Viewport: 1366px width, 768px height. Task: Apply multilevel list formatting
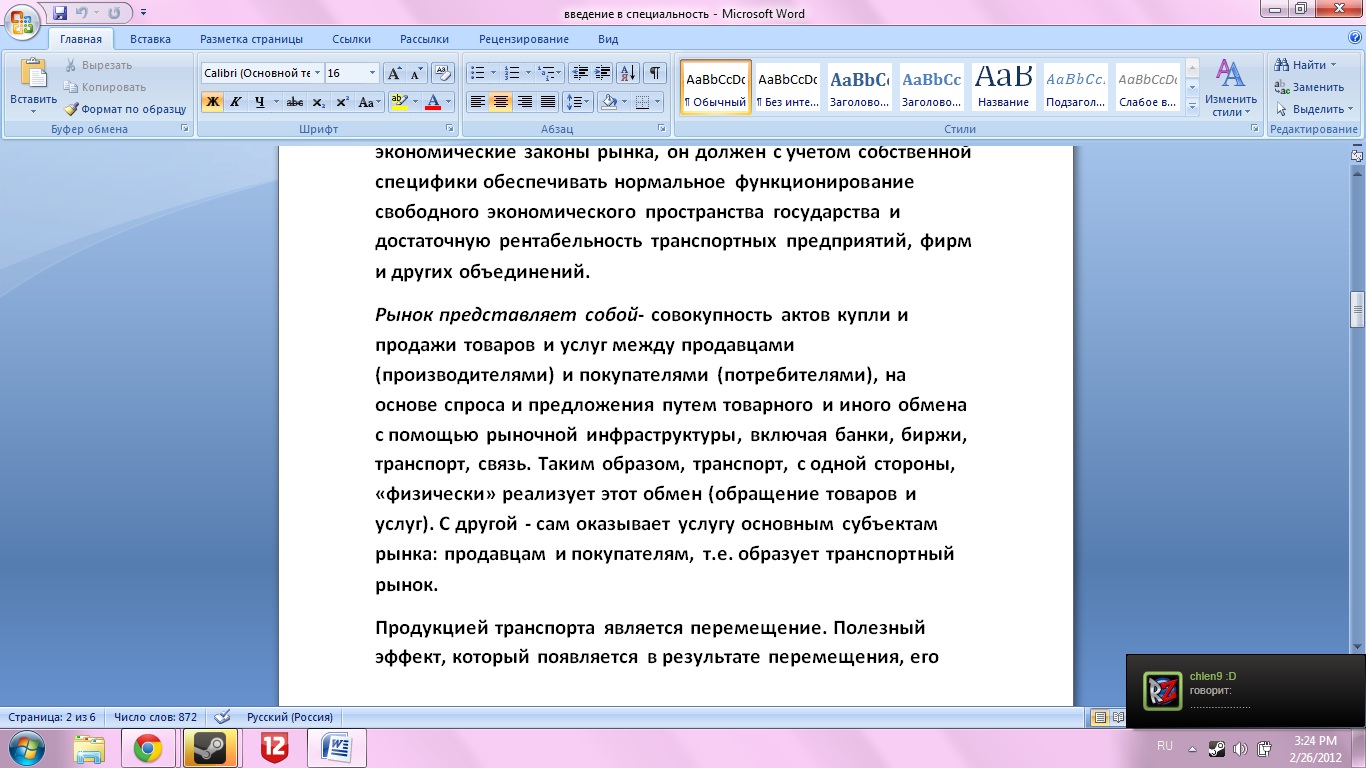(x=549, y=73)
